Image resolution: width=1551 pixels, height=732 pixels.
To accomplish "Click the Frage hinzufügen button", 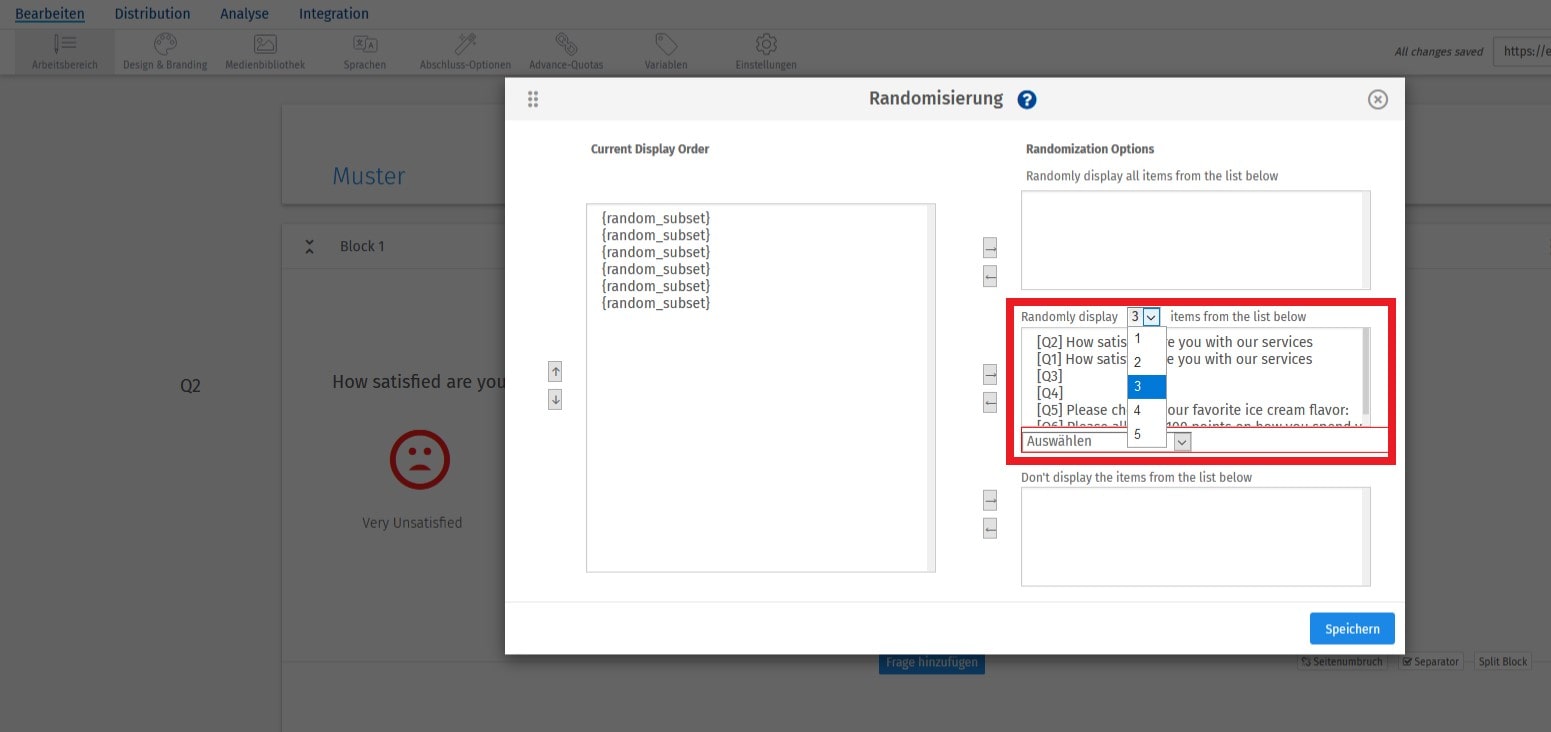I will [x=931, y=661].
